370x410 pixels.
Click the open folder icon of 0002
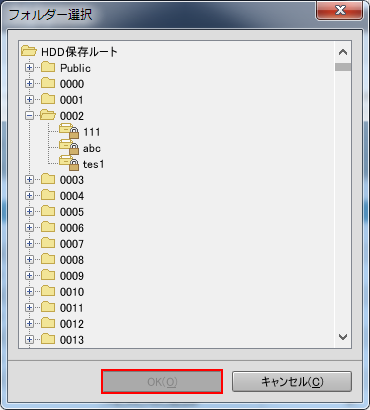(48, 115)
